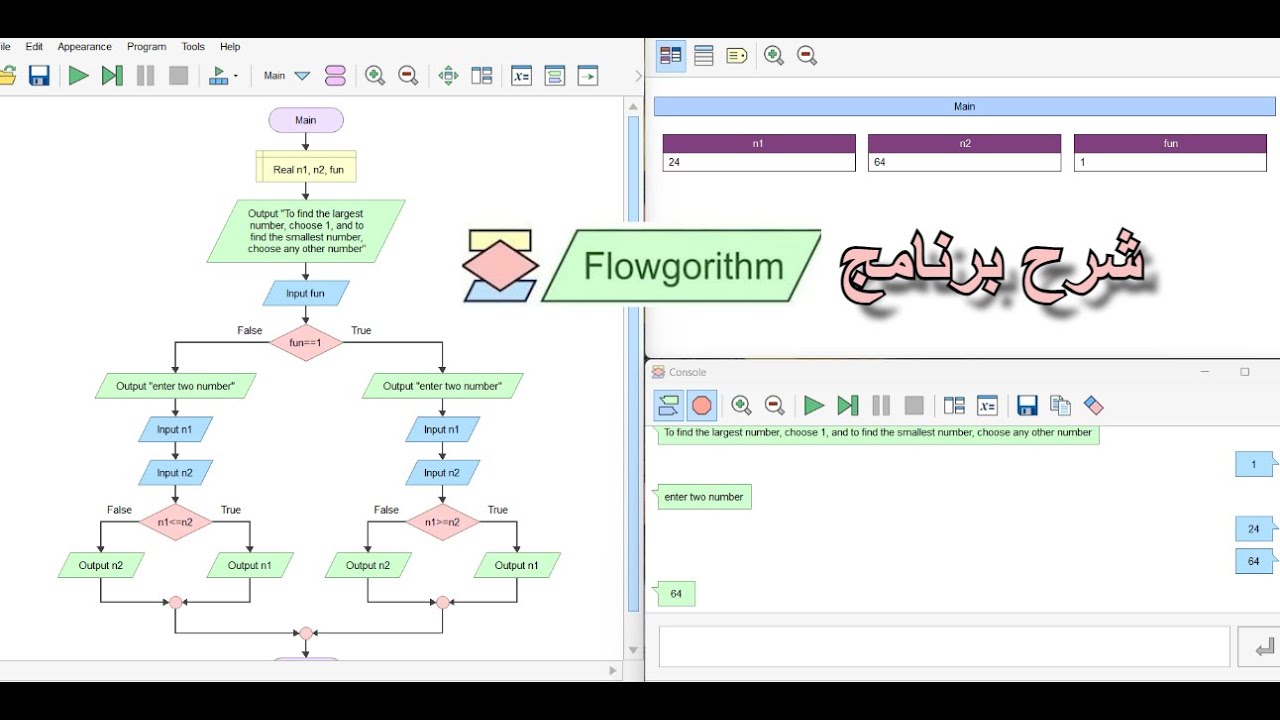Open variable watch window from main toolbar
Image resolution: width=1280 pixels, height=720 pixels.
tap(521, 75)
